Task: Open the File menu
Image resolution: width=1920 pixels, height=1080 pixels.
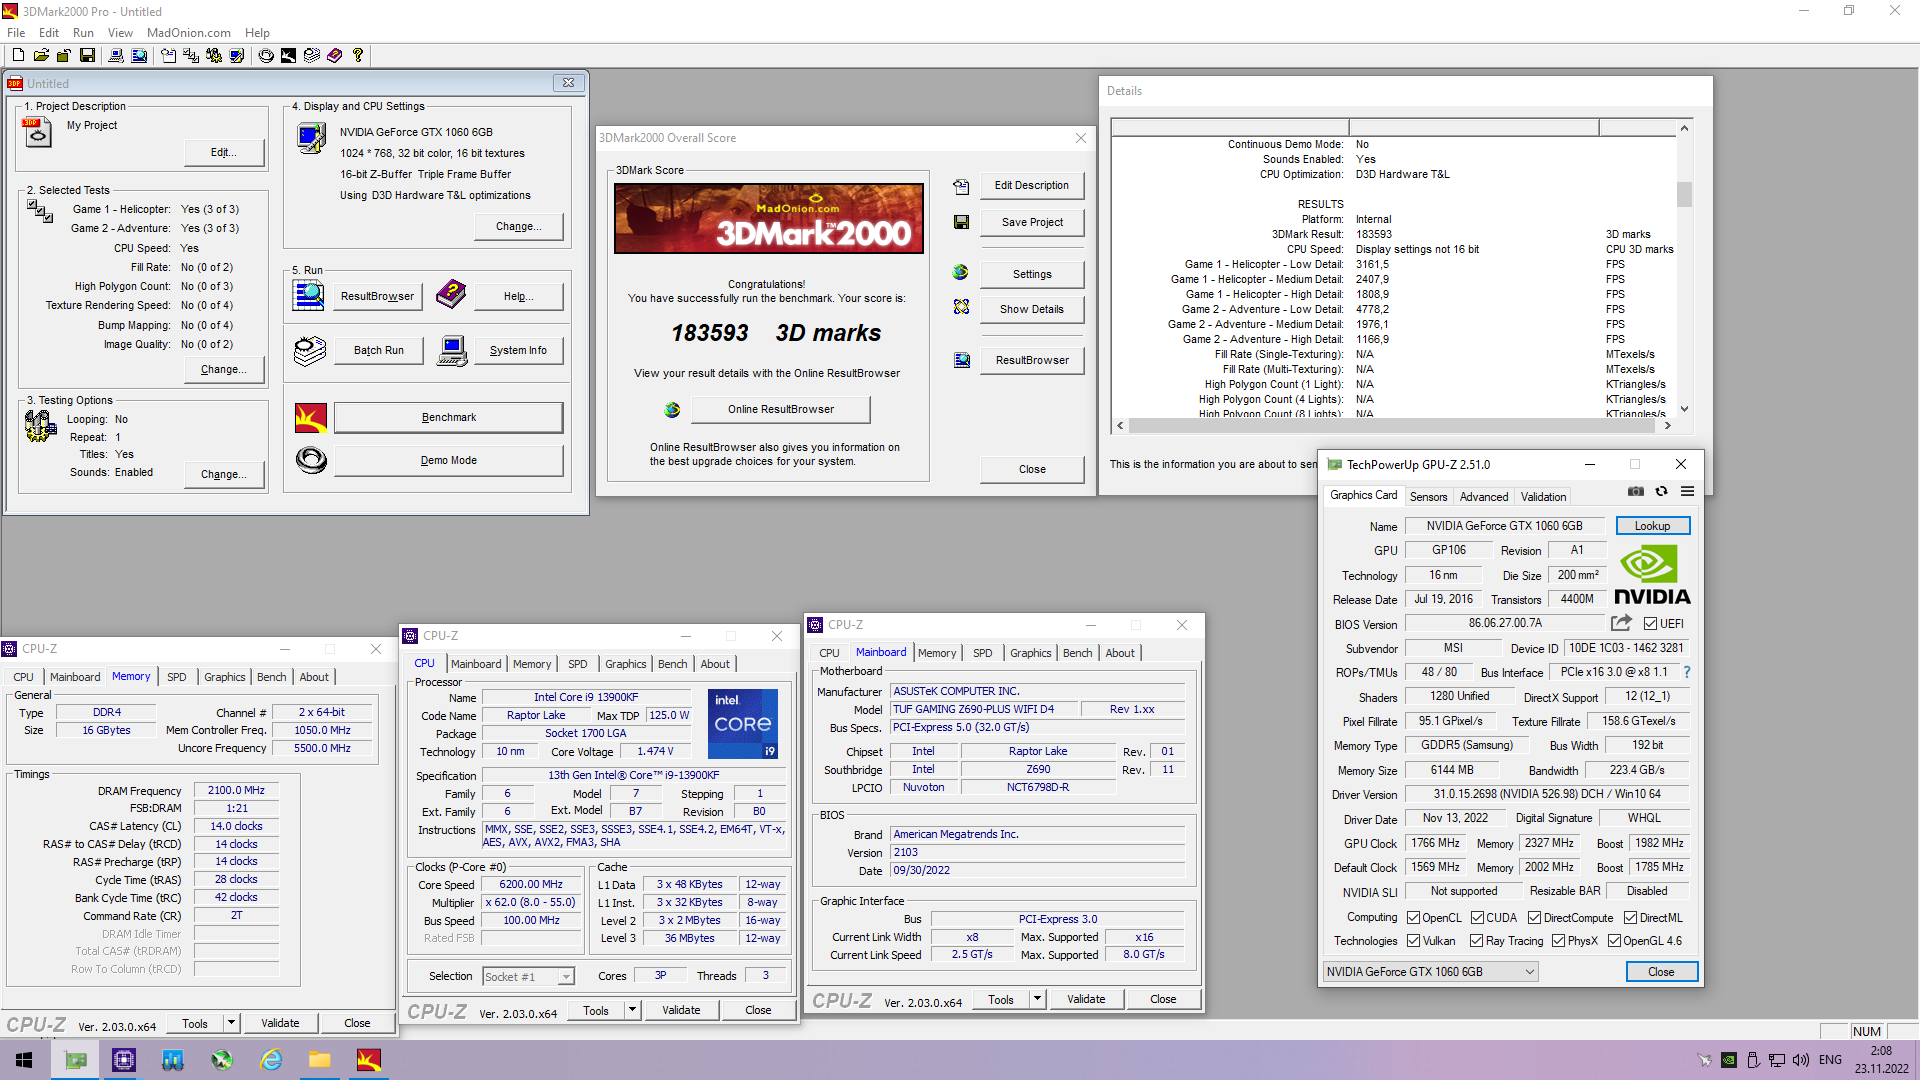Action: coord(16,33)
